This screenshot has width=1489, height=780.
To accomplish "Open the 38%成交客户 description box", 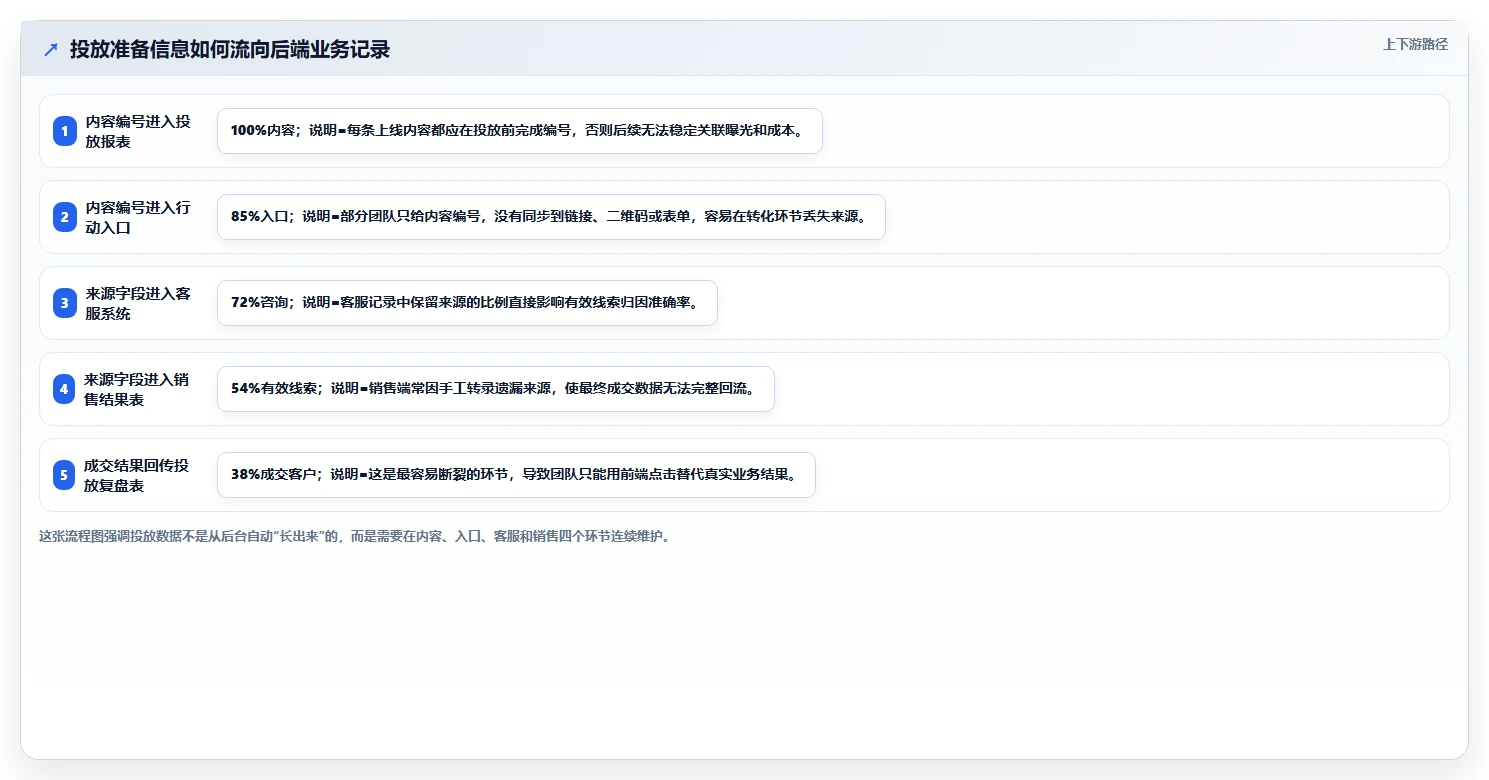I will (x=516, y=475).
